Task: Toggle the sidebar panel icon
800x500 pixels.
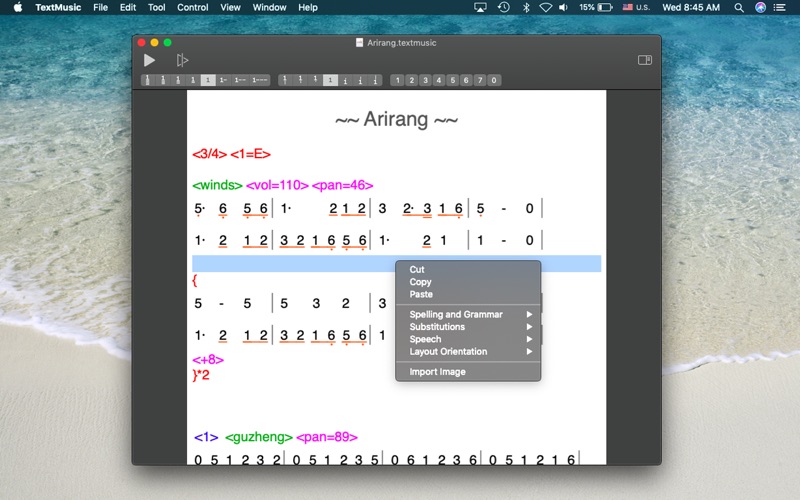Action: (x=645, y=60)
